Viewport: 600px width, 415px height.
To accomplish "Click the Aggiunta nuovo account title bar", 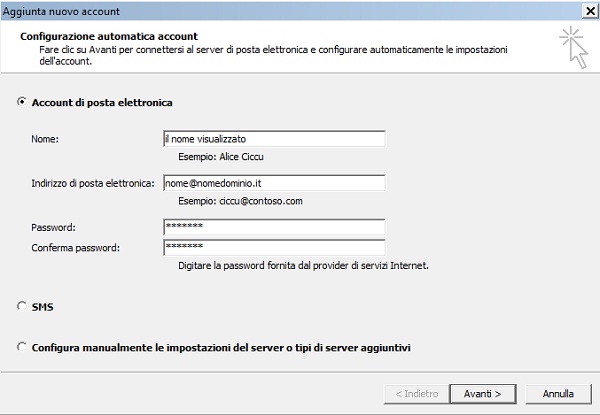I will click(x=291, y=11).
